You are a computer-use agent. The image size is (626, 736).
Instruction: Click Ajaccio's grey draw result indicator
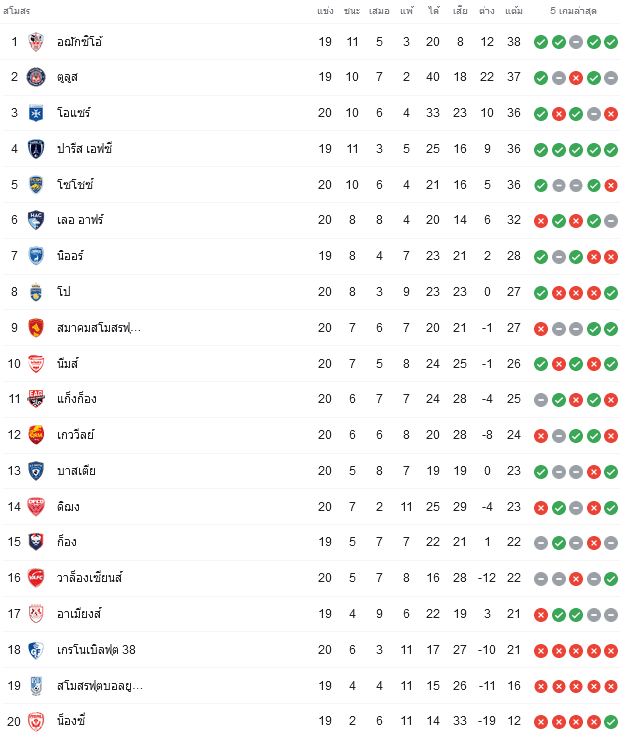(576, 42)
